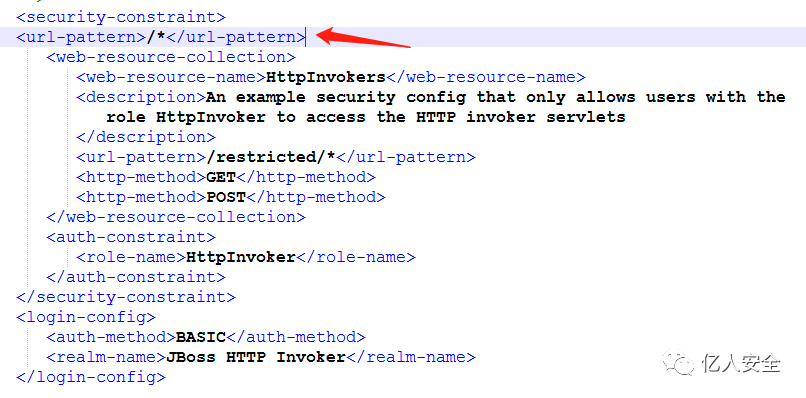Click the opening login-config tag

pyautogui.click(x=86, y=317)
